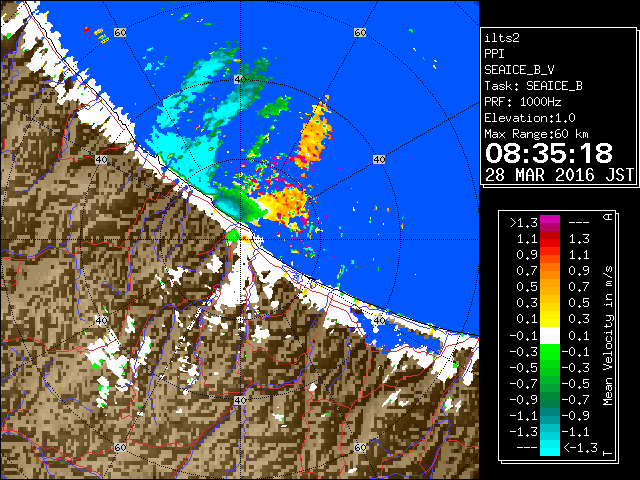
Task: Click the "<-1.3" legend label
Action: [x=580, y=448]
